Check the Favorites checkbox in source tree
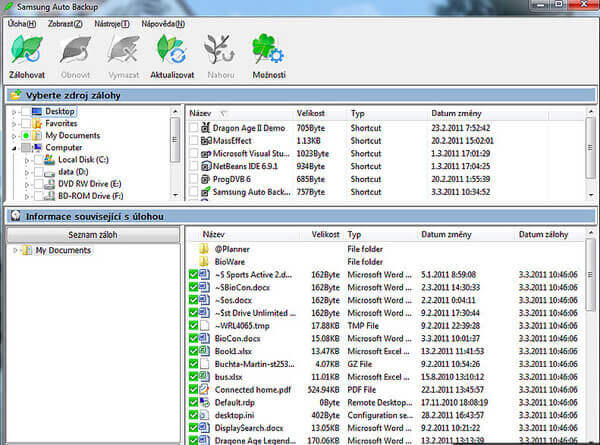The height and width of the screenshot is (445, 600). pos(26,124)
